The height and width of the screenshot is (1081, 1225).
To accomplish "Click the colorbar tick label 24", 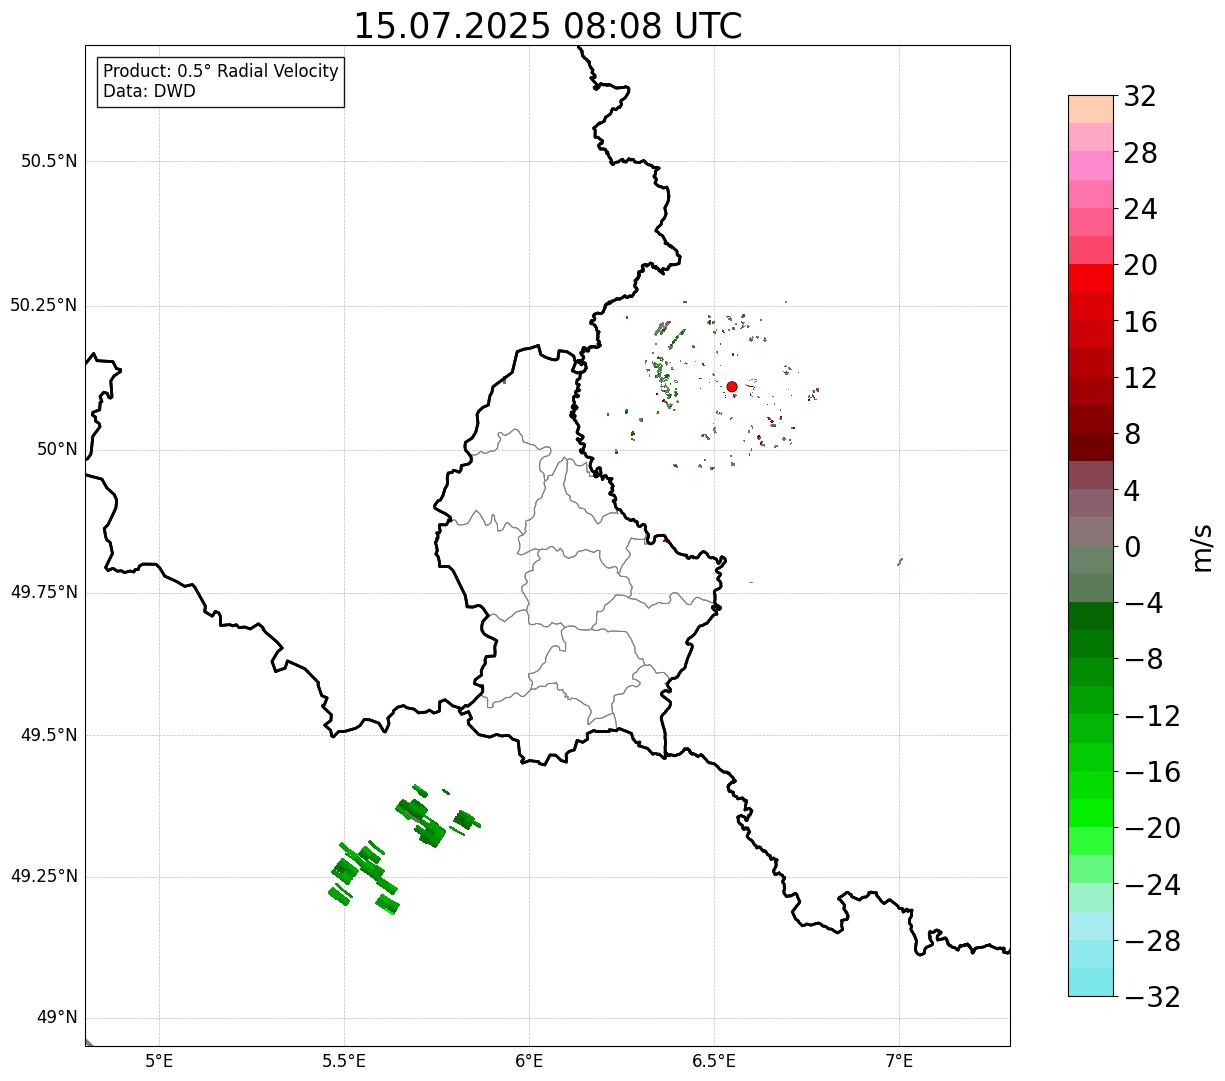I will tap(1140, 210).
